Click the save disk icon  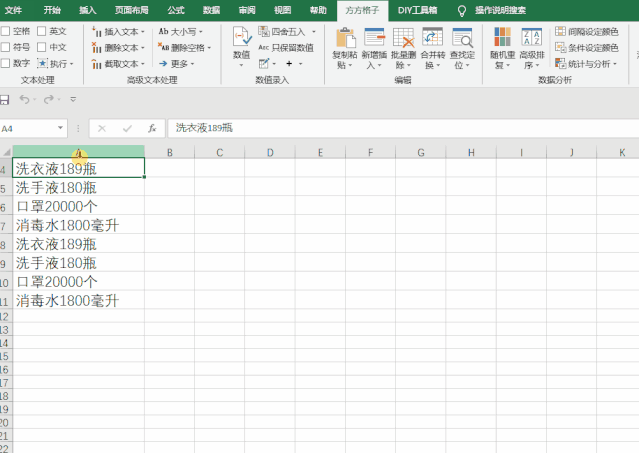tap(4, 99)
